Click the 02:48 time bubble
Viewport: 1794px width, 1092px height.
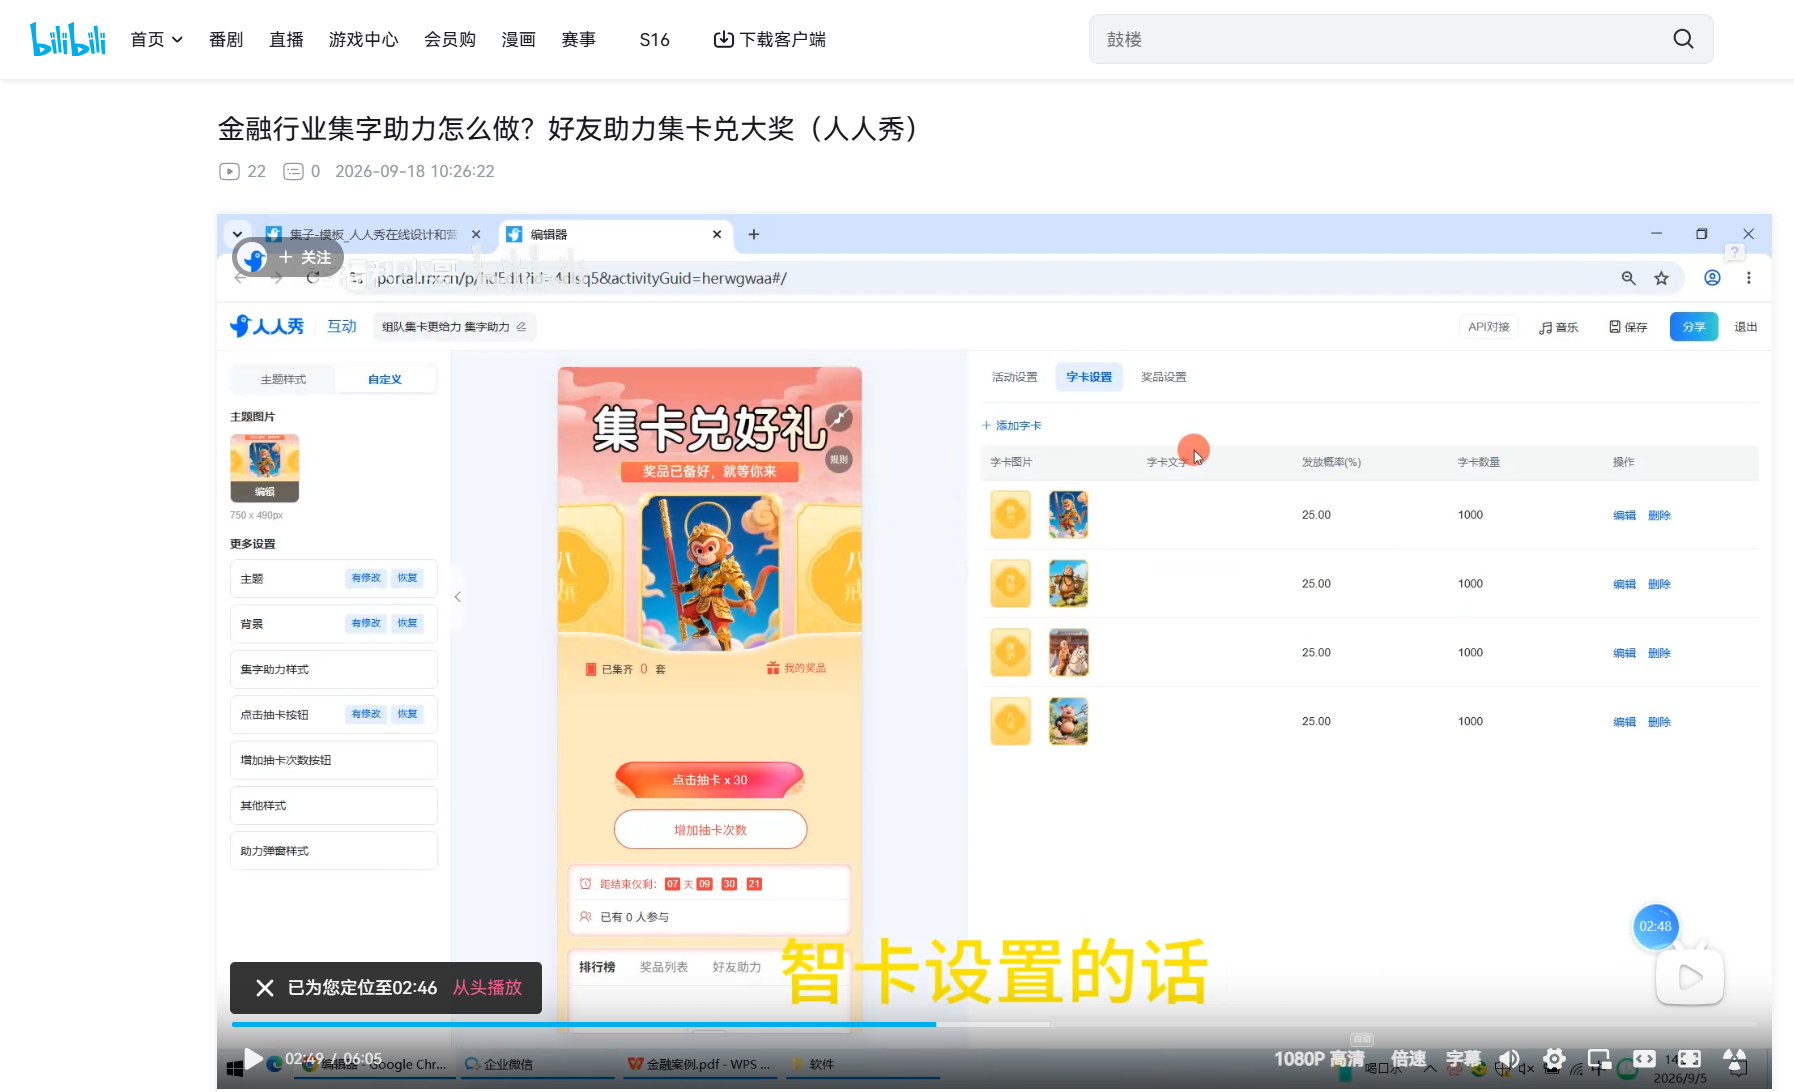tap(1655, 926)
